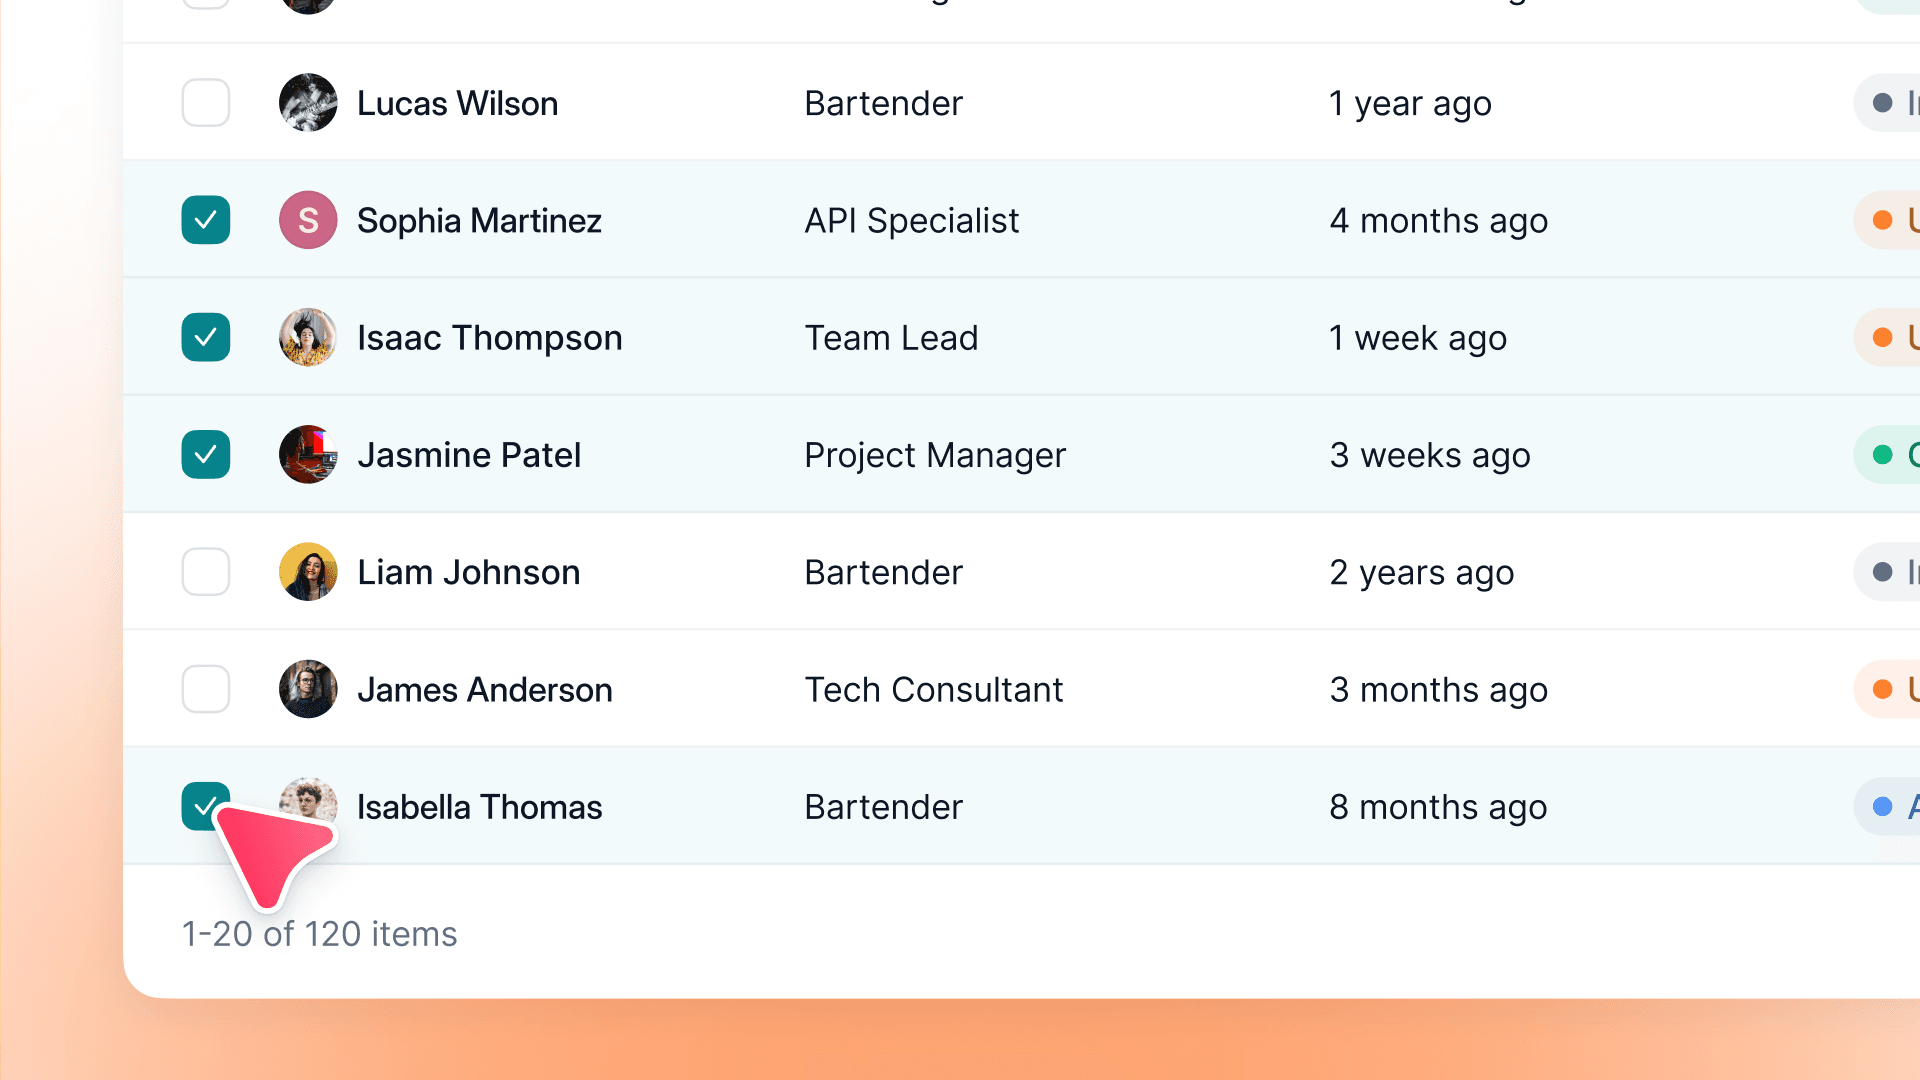1920x1080 pixels.
Task: Open the Isabella Thomas name link
Action: (479, 807)
